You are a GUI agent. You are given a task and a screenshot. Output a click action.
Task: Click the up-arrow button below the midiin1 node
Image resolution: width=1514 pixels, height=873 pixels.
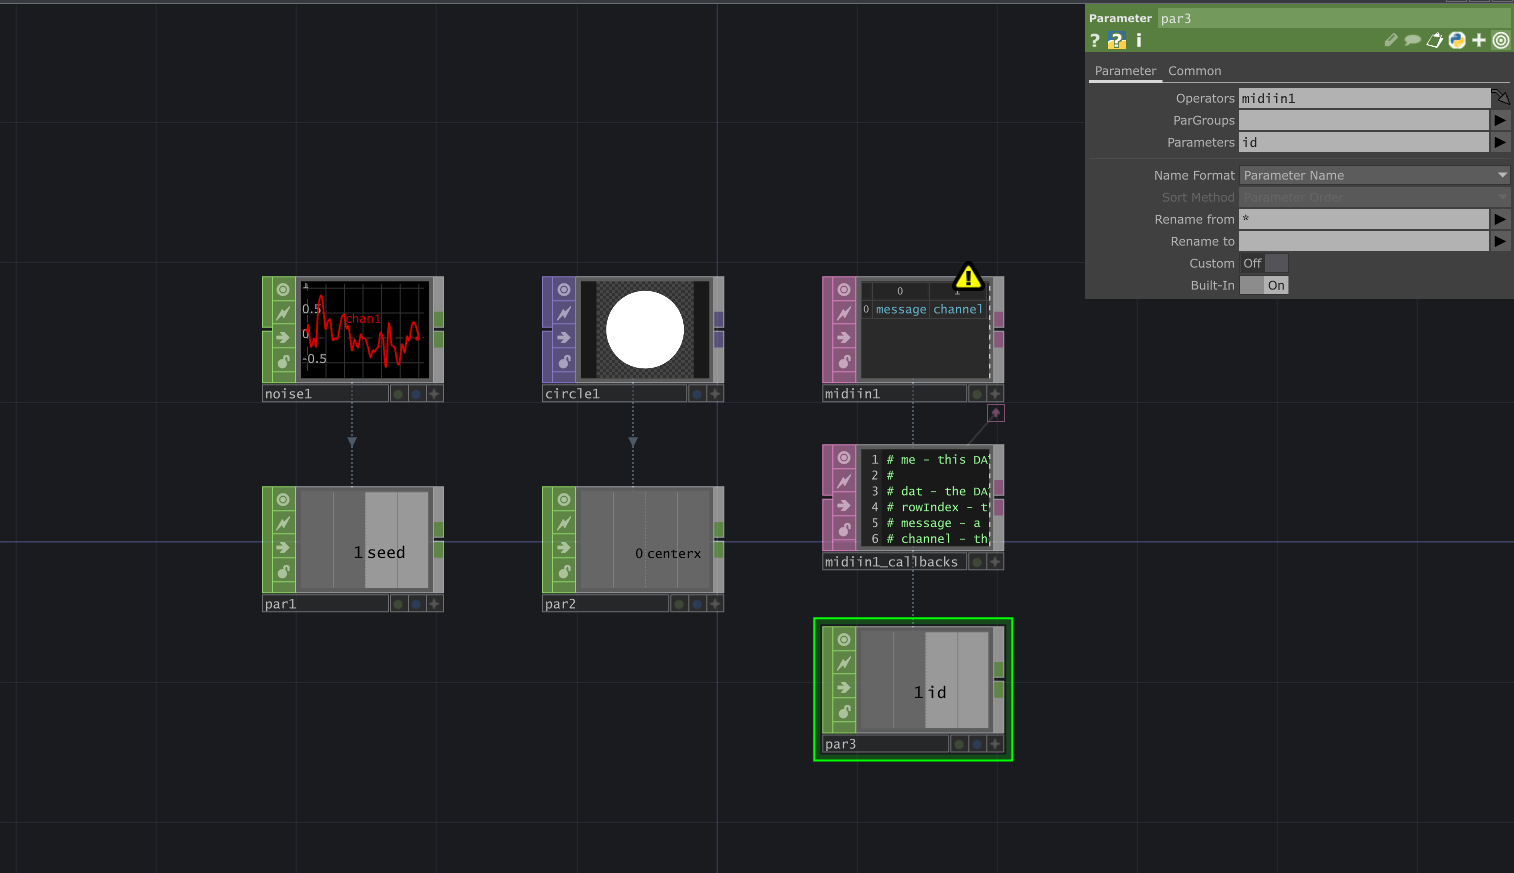[995, 412]
